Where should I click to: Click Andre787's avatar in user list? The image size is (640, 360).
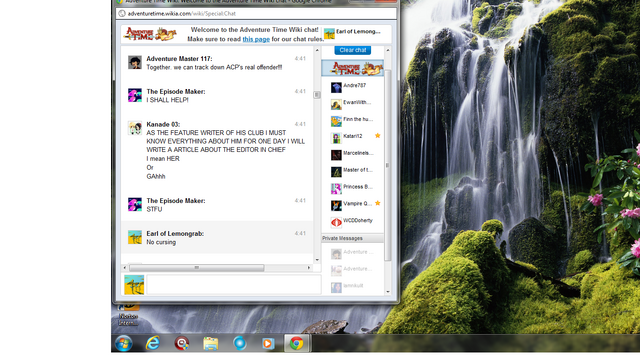coord(336,87)
